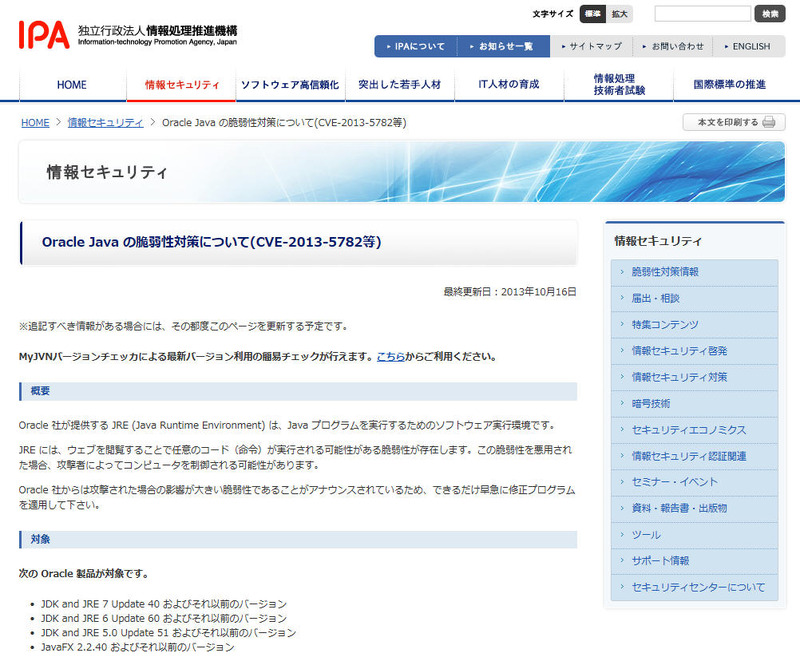Click the printer icon beside 本文を印刷する
Screen dimensions: 800x657
pos(767,122)
